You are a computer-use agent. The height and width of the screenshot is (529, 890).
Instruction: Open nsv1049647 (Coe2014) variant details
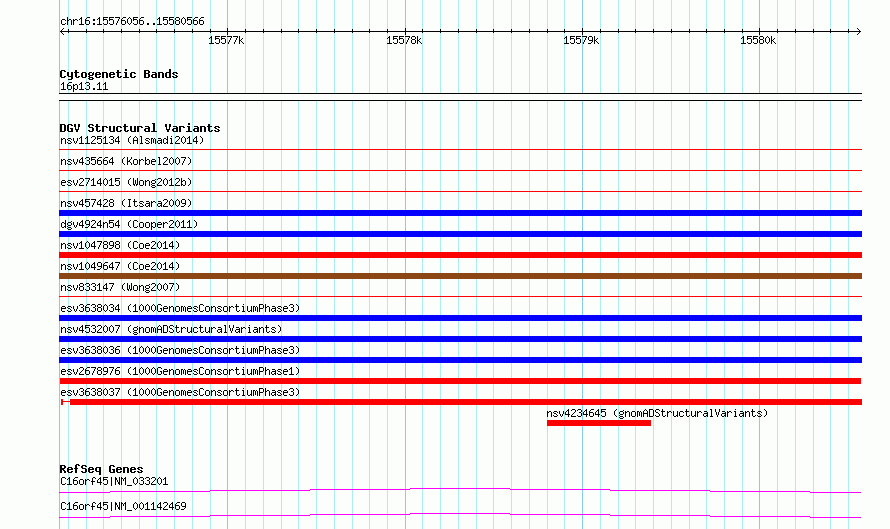[x=120, y=266]
